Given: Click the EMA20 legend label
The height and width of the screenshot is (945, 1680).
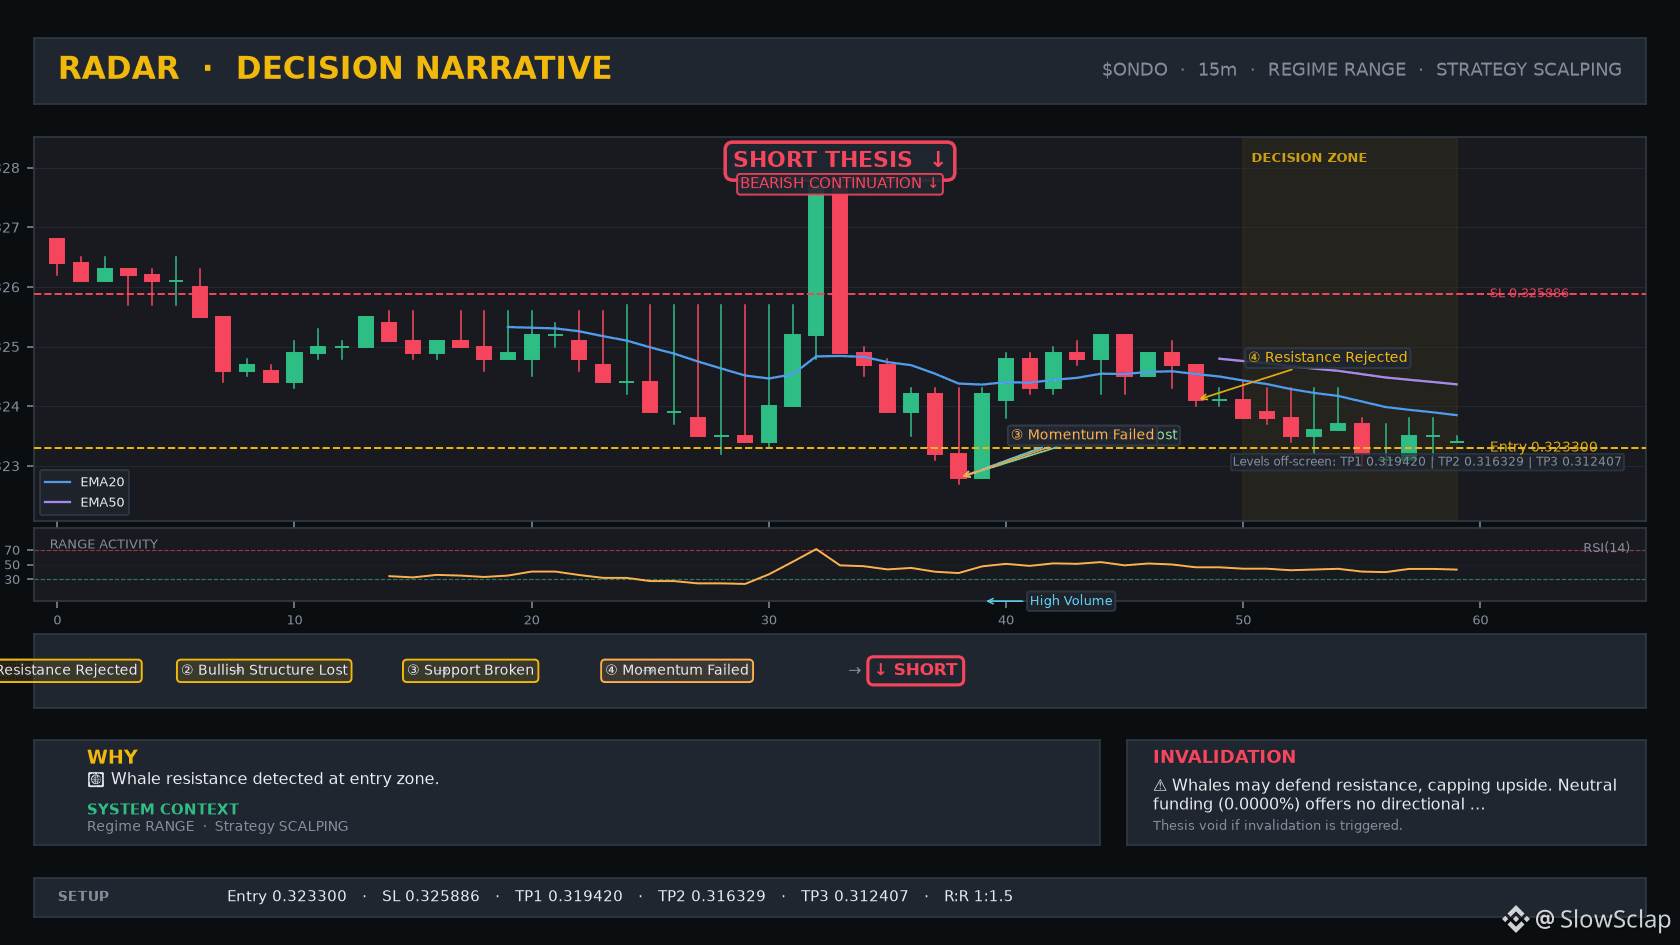Looking at the screenshot, I should pyautogui.click(x=102, y=482).
